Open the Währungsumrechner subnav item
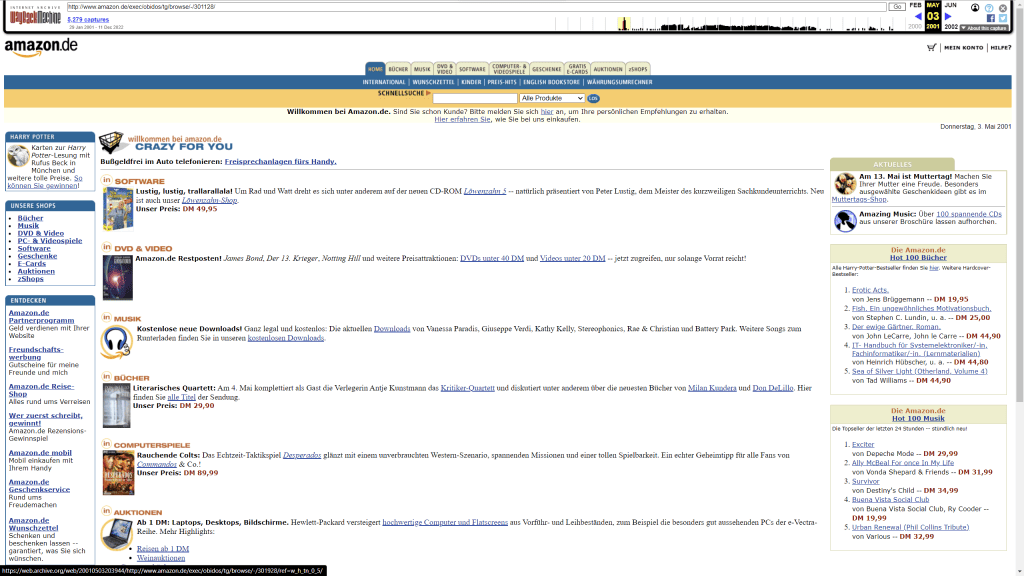The width and height of the screenshot is (1024, 576). point(620,82)
